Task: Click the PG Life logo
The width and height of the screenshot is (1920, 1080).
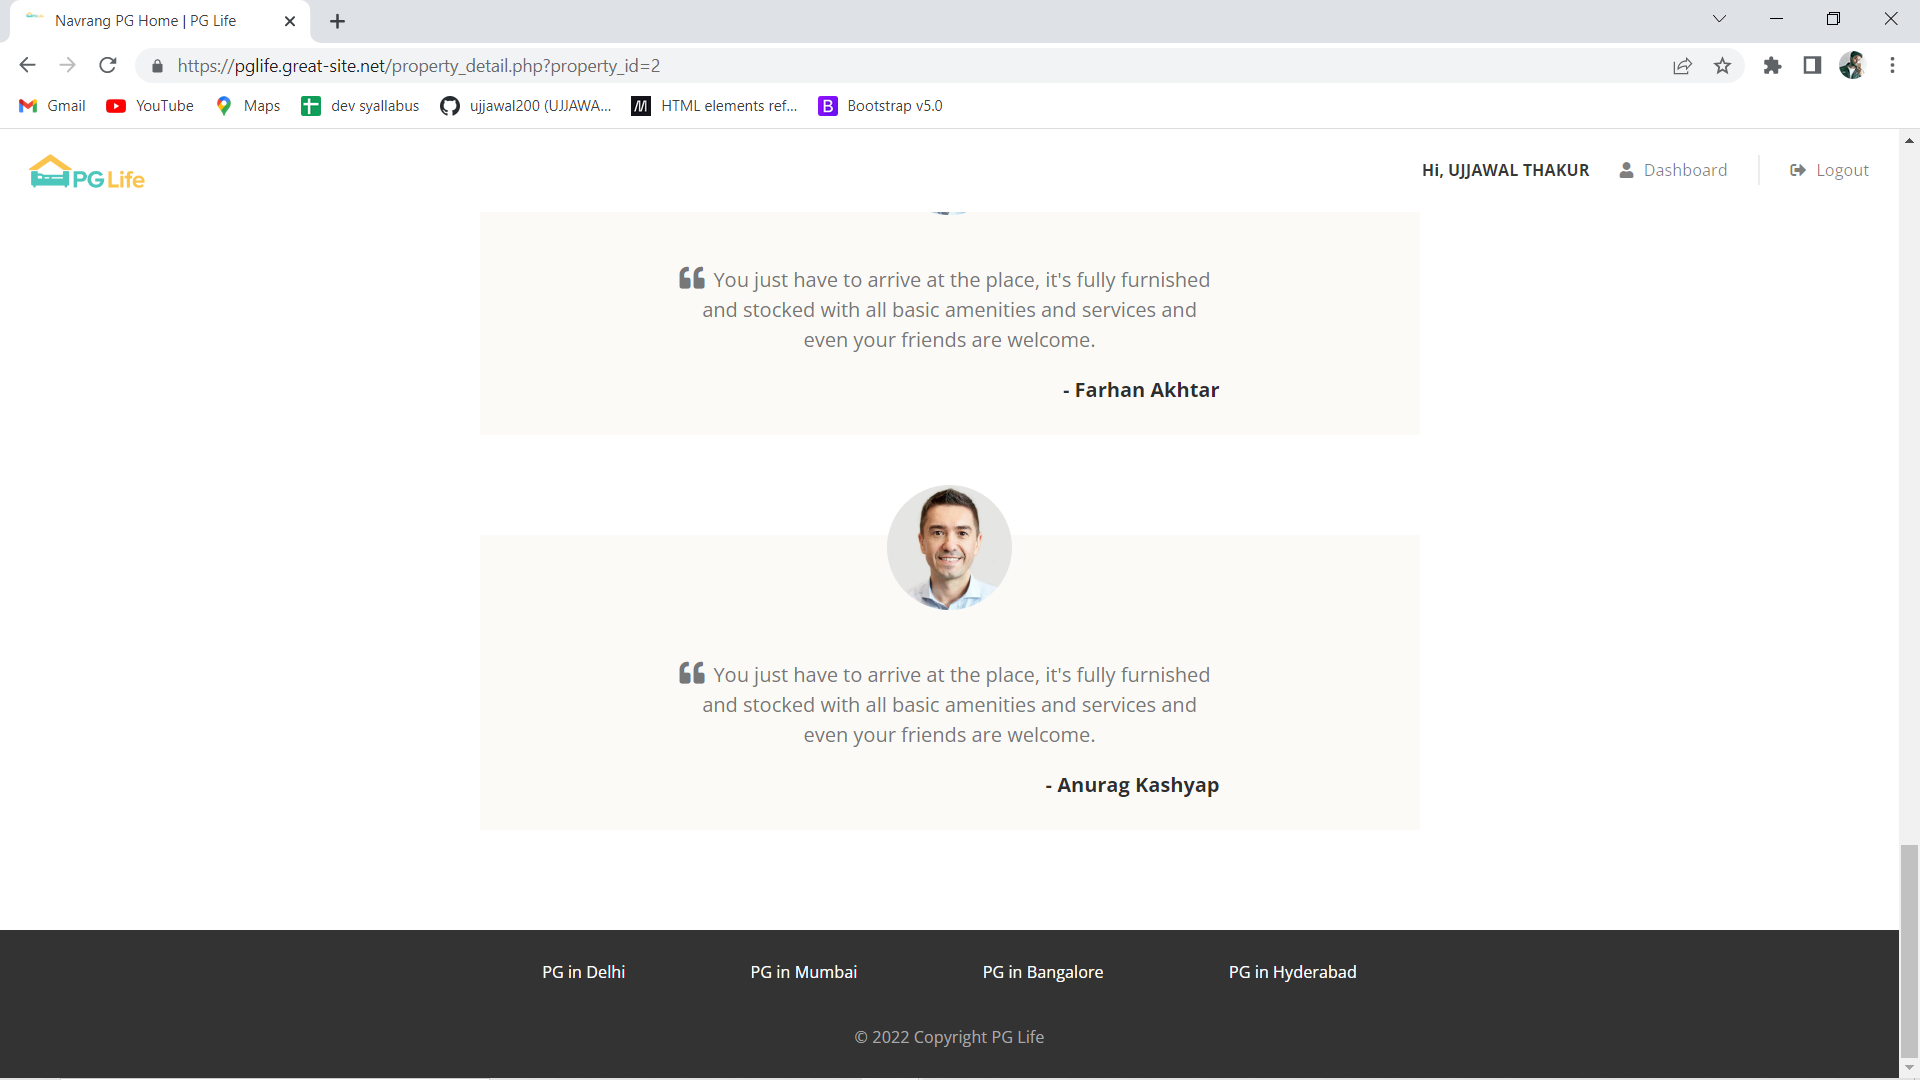Action: (x=87, y=173)
